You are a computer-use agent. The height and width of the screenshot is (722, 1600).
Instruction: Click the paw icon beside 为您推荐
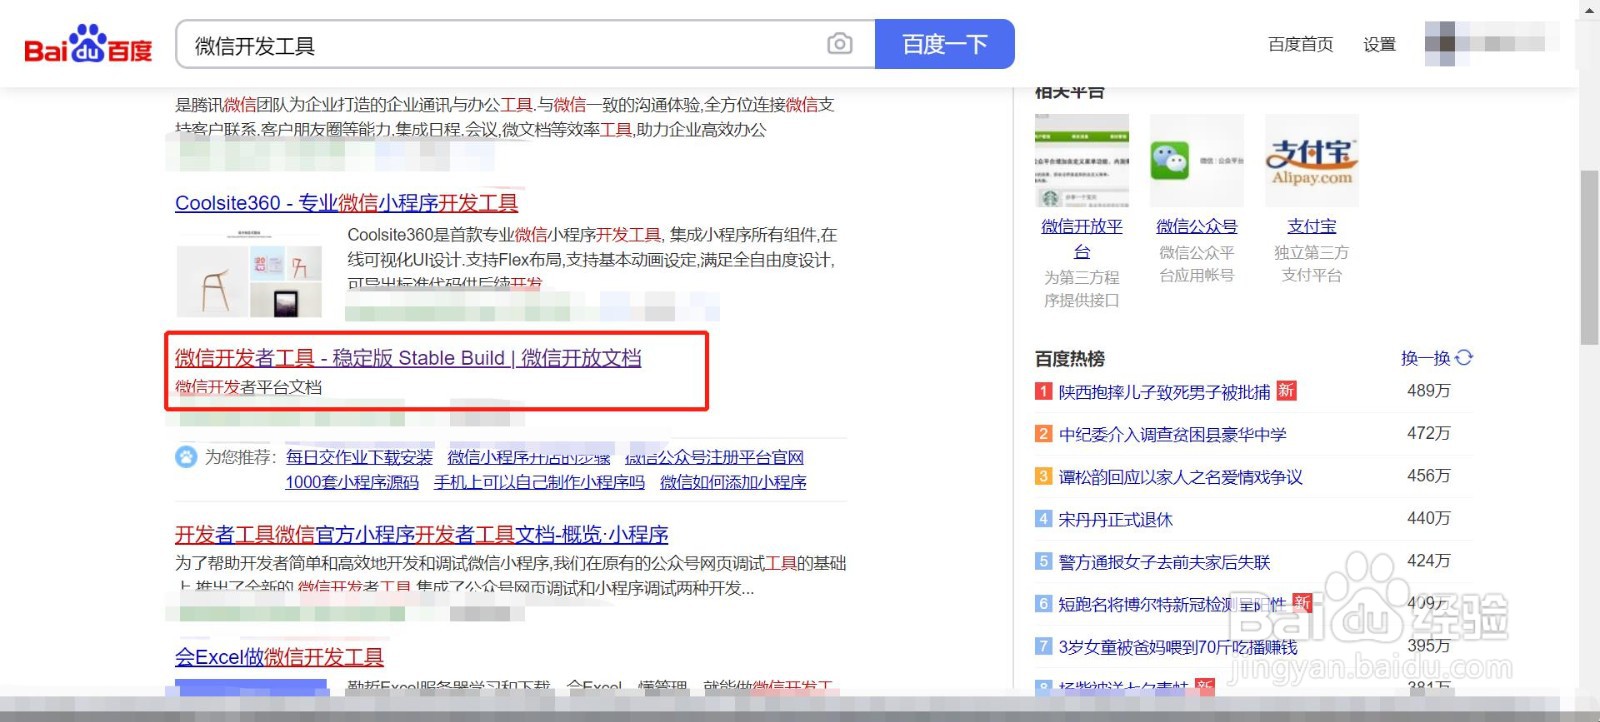pyautogui.click(x=186, y=457)
